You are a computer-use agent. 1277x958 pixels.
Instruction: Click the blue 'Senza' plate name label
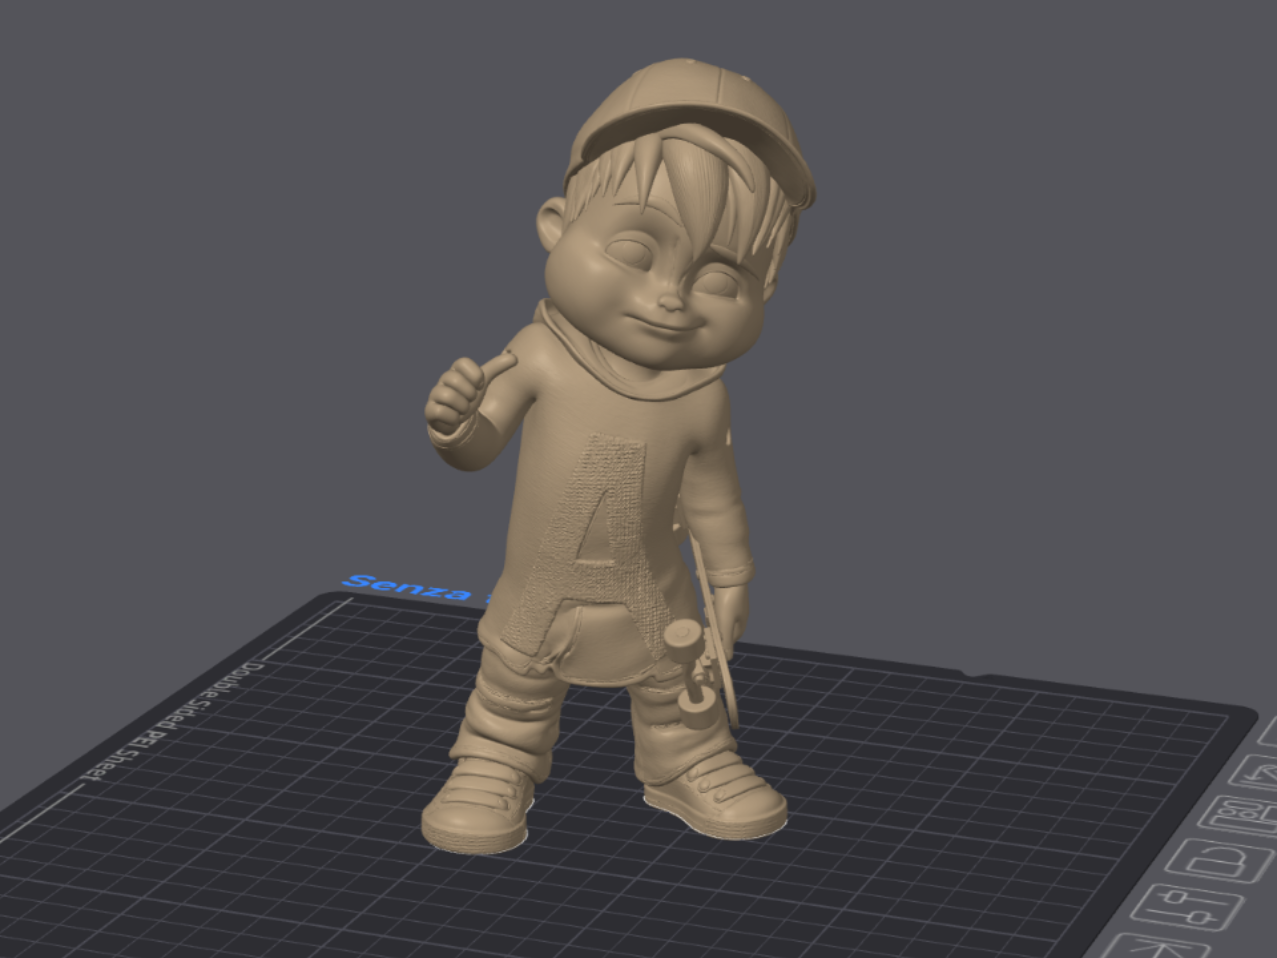pyautogui.click(x=406, y=588)
